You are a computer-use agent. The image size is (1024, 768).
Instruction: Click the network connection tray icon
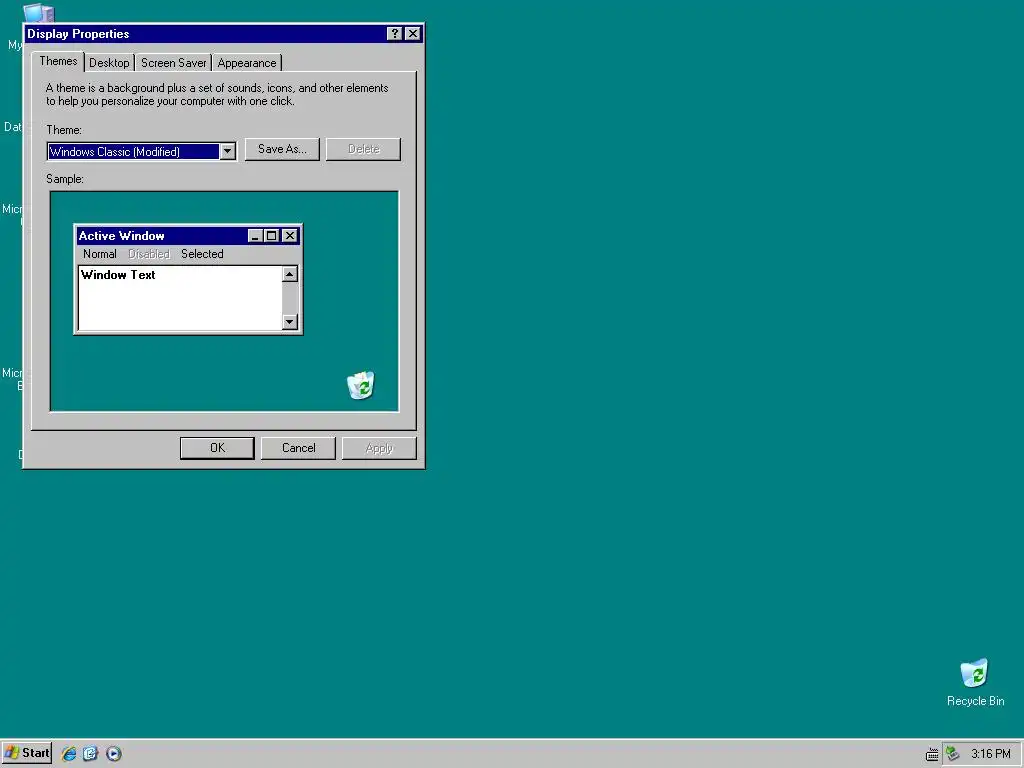953,754
